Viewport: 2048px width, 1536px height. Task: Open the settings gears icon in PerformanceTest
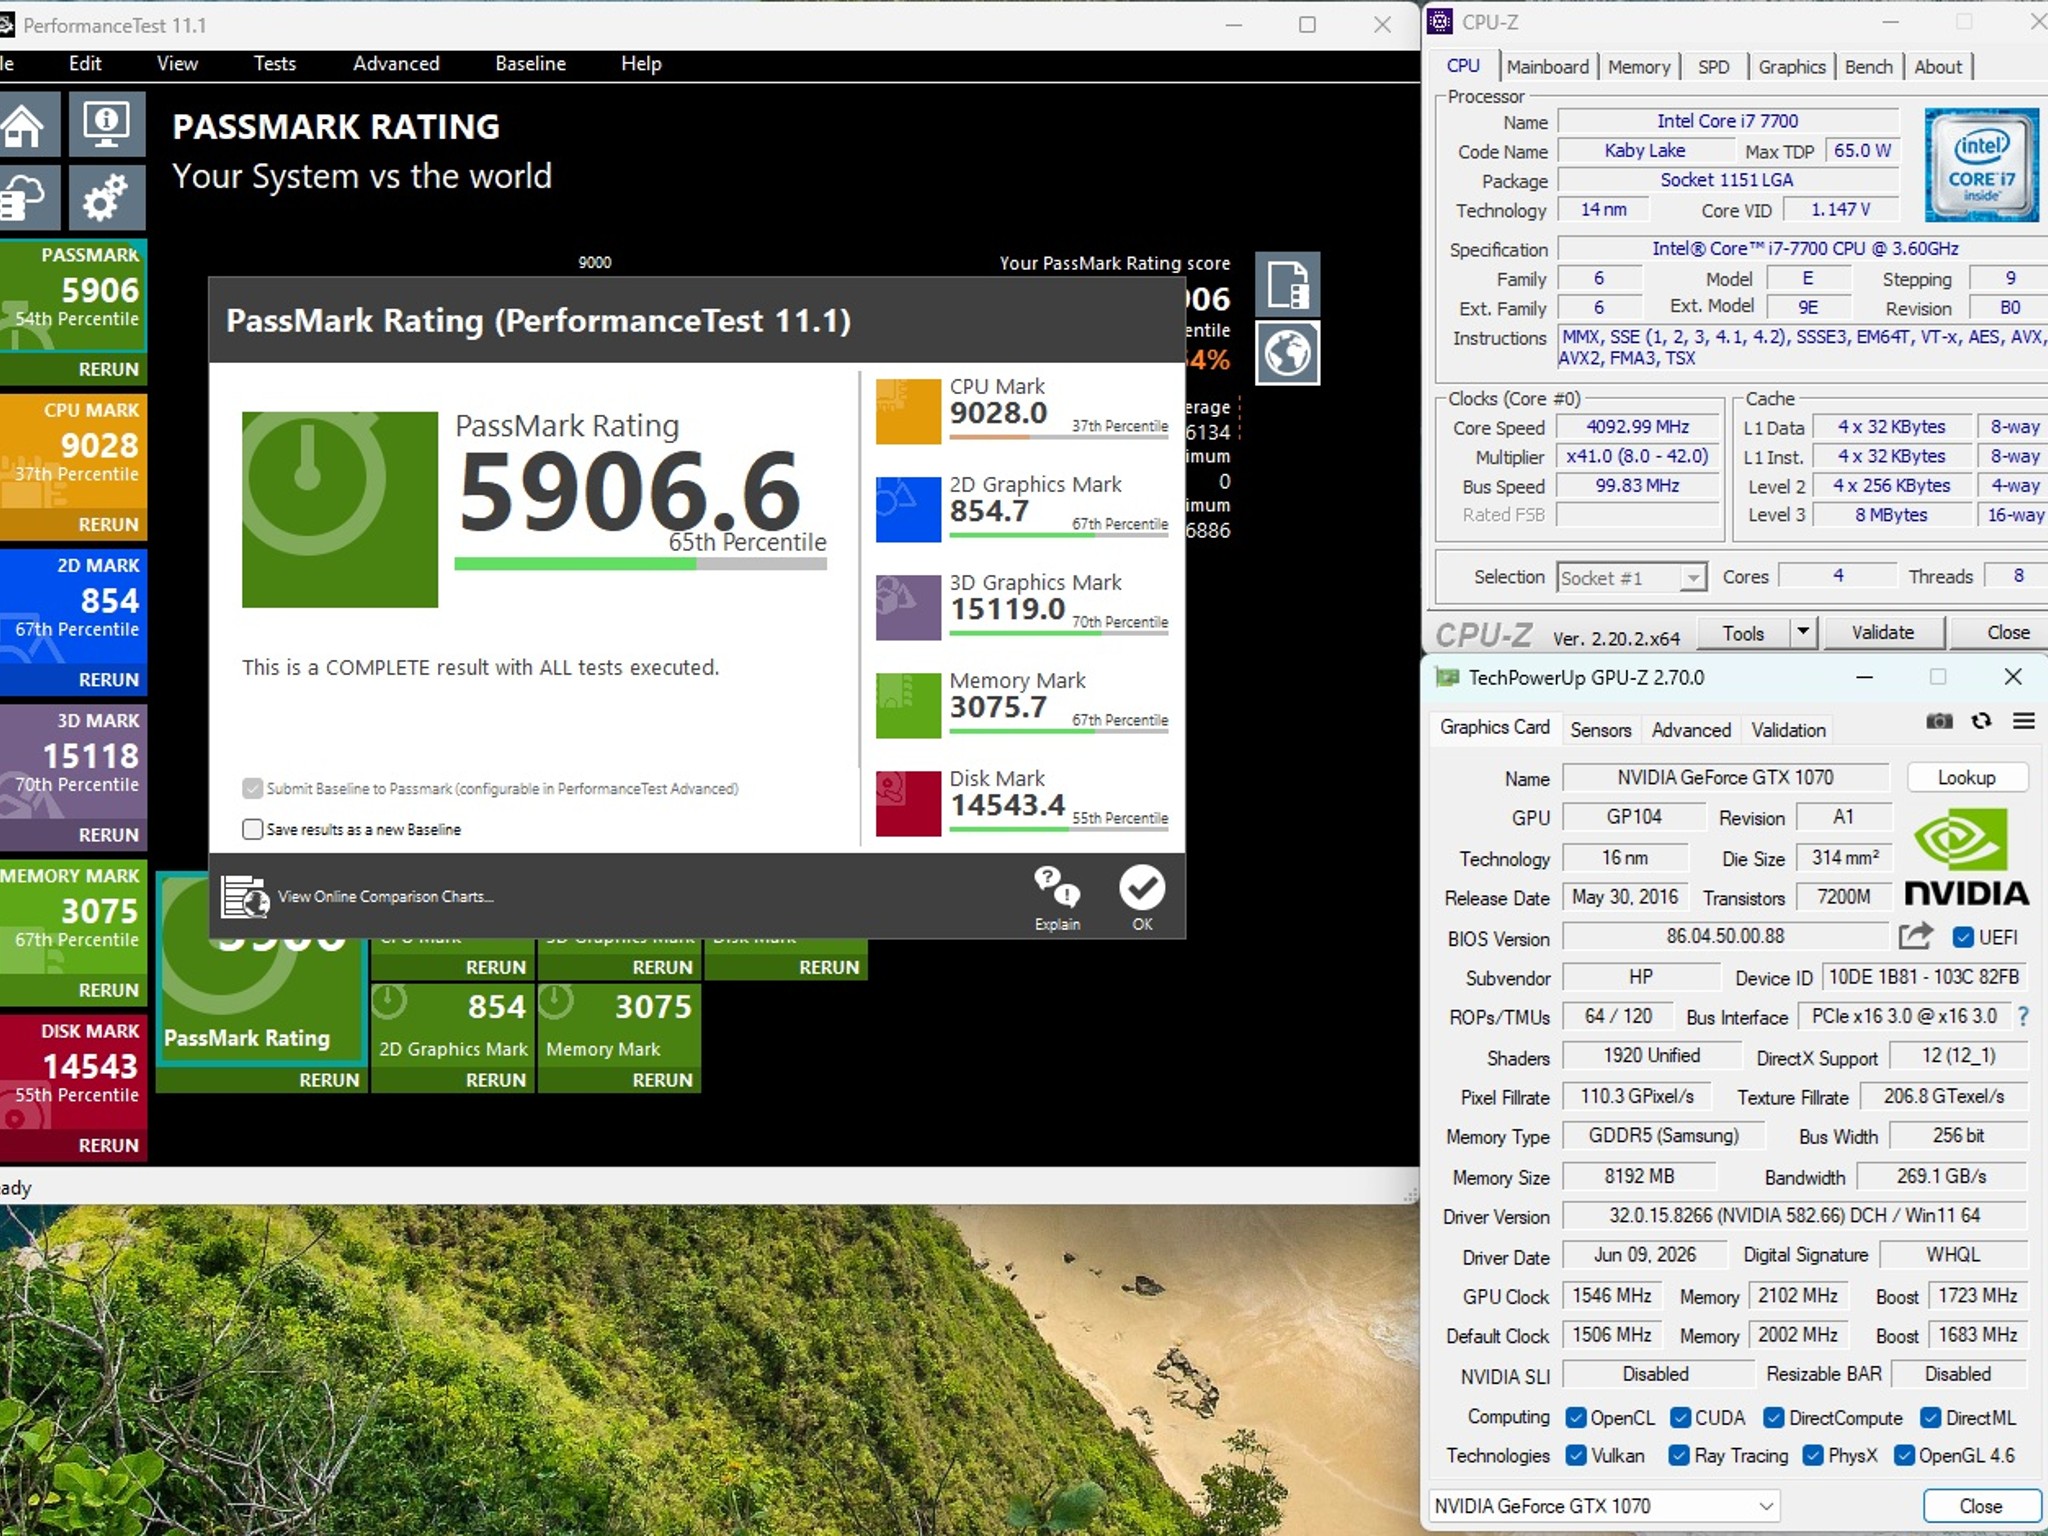107,197
